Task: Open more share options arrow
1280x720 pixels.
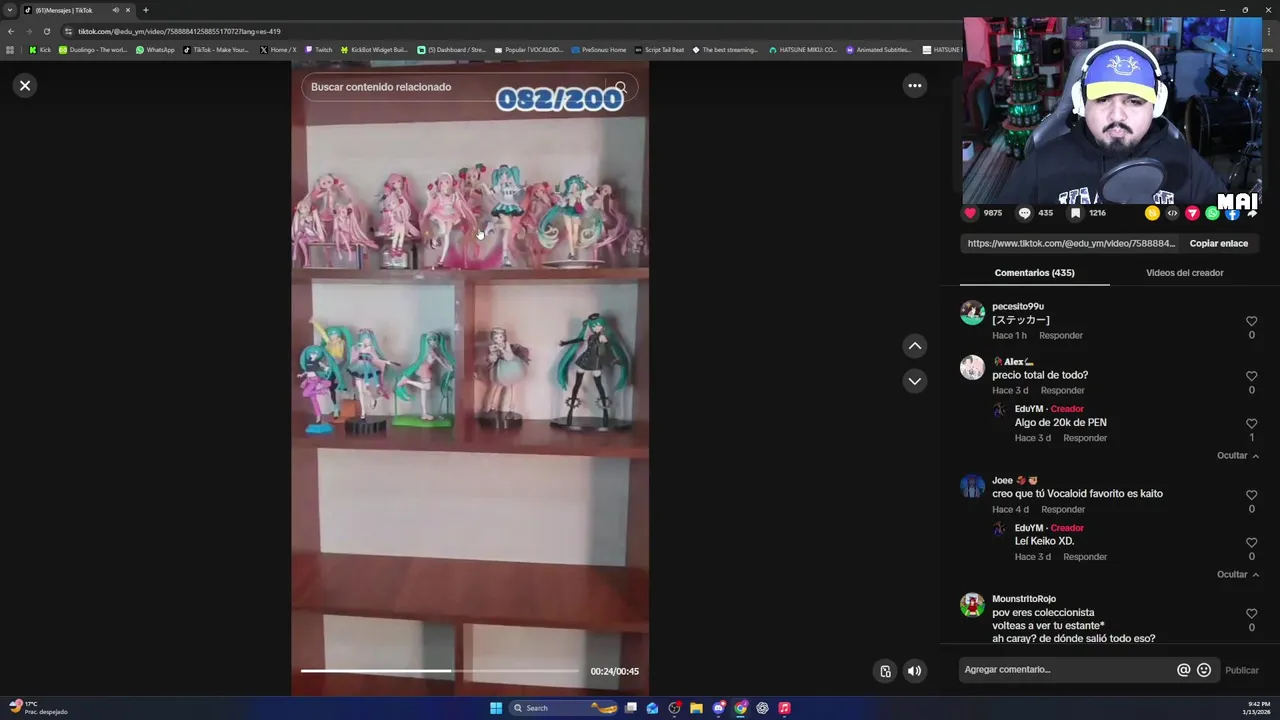Action: tap(1252, 213)
